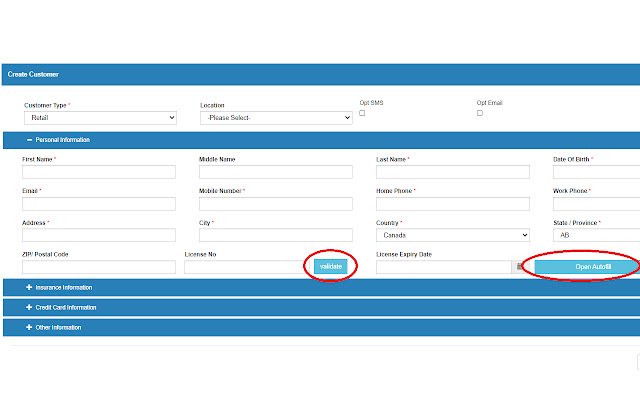This screenshot has height=400, width=640.
Task: Click into the Mobile Number field
Action: point(276,204)
